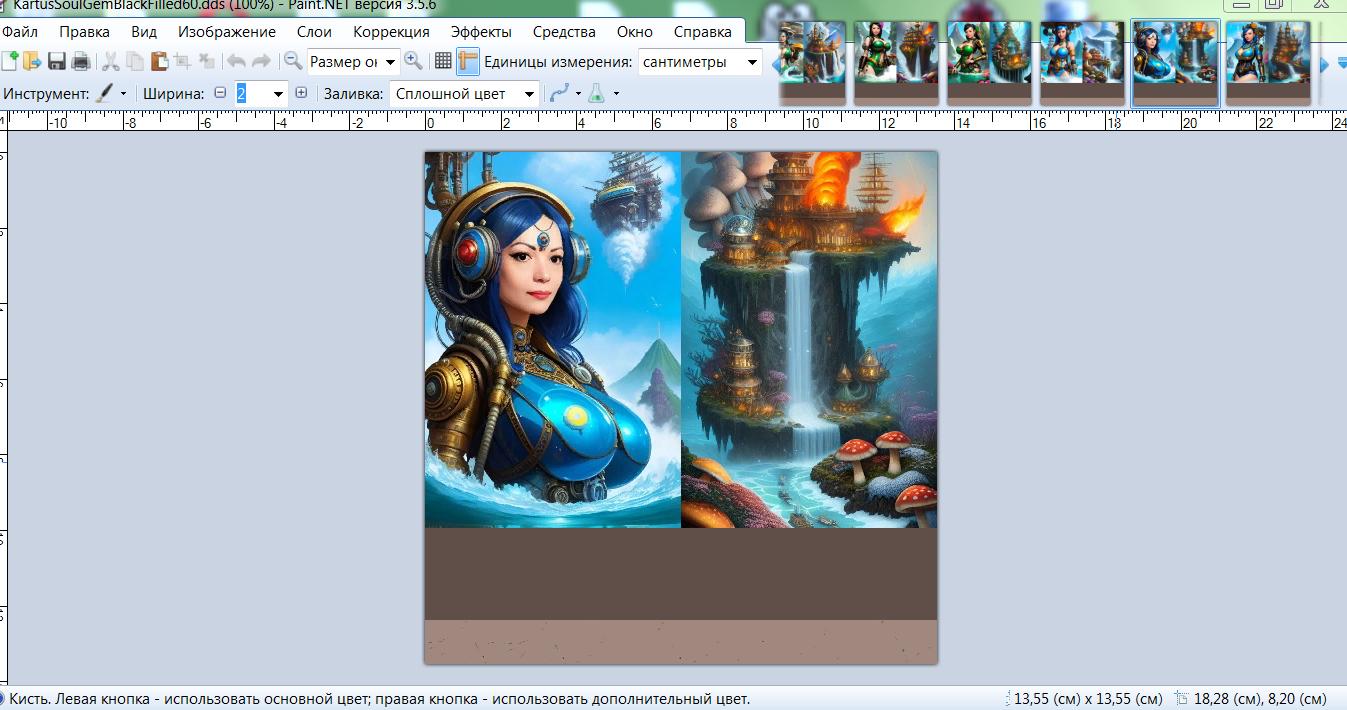Zoom out with the minus magnifier icon
Image resolution: width=1347 pixels, height=710 pixels.
pos(293,61)
